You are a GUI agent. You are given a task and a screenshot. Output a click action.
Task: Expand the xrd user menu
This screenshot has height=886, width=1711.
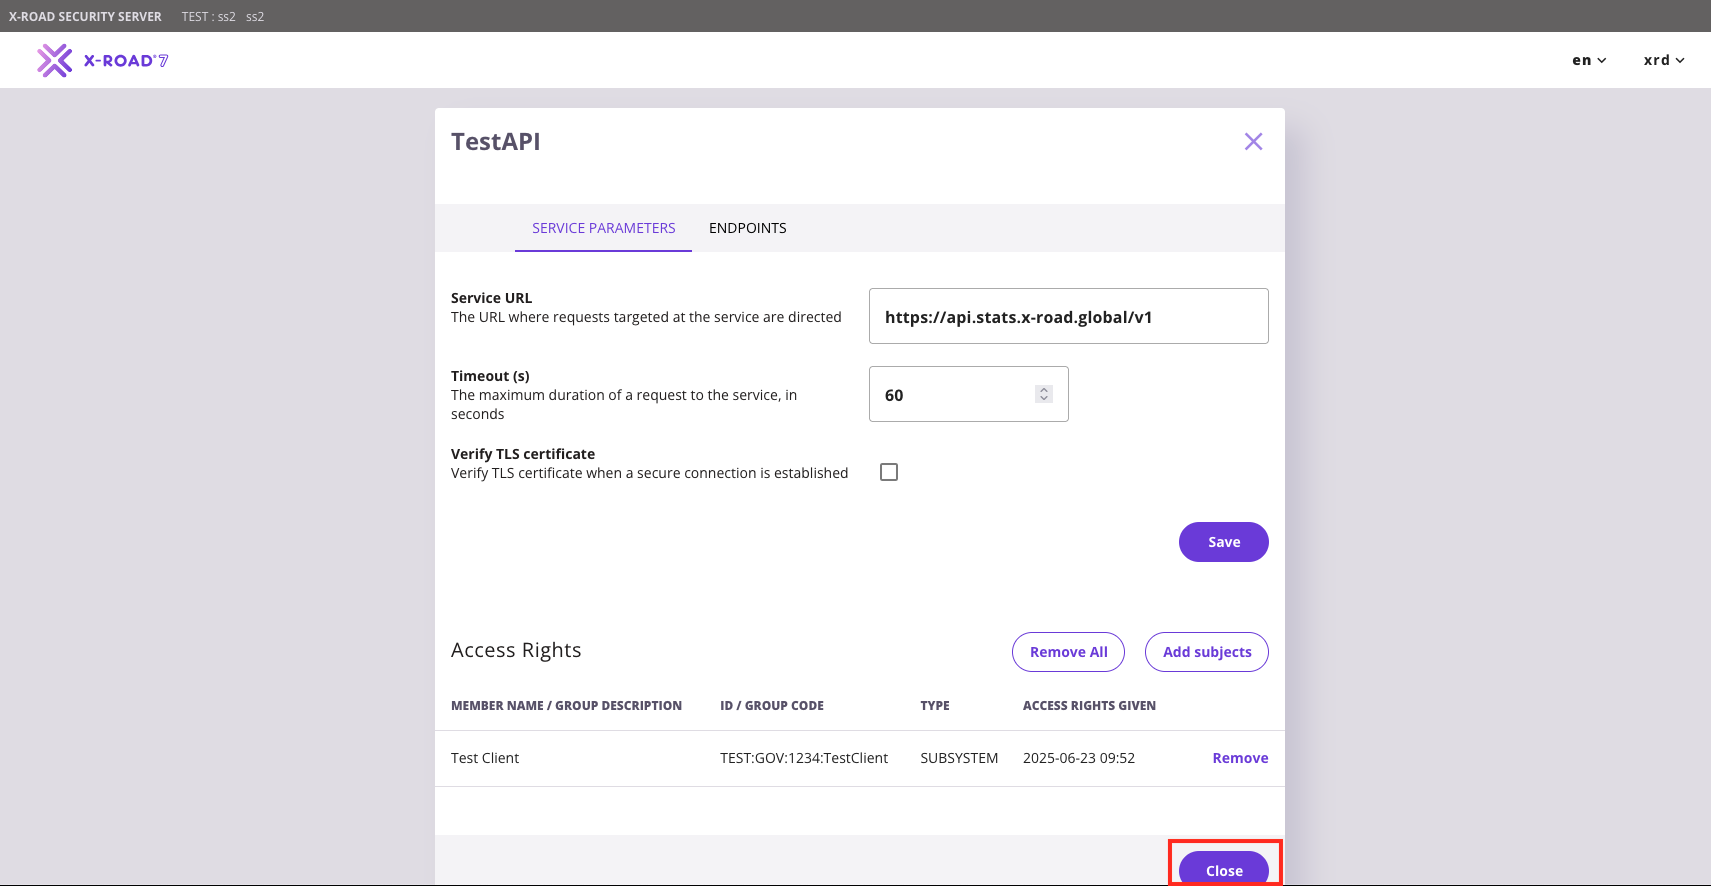click(1664, 60)
